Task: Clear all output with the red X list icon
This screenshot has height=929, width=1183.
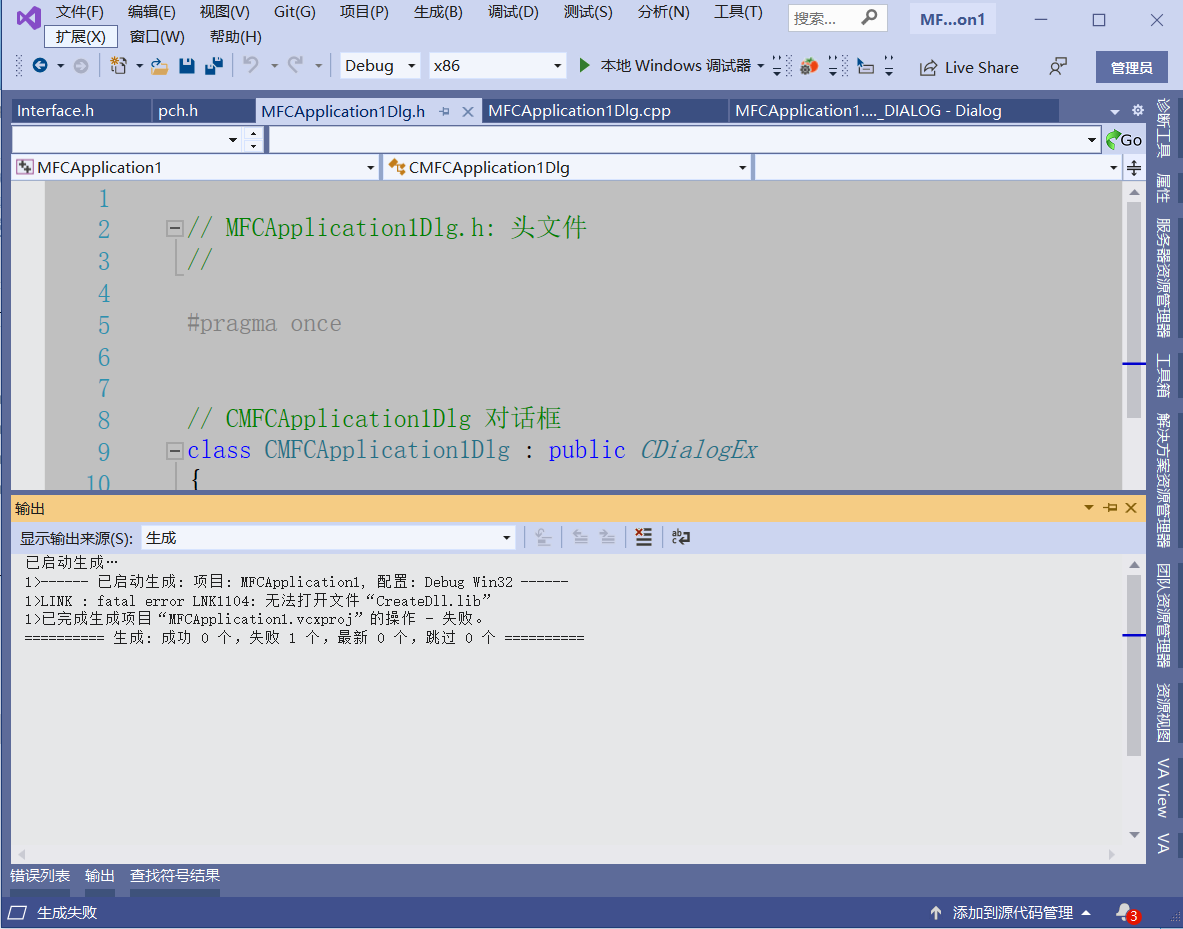Action: click(643, 537)
